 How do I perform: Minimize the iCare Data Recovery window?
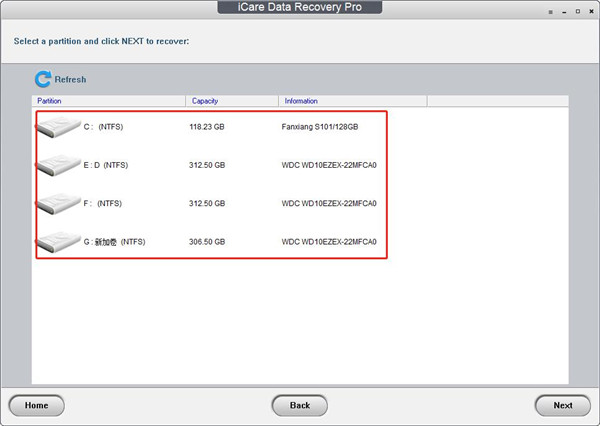(x=564, y=12)
